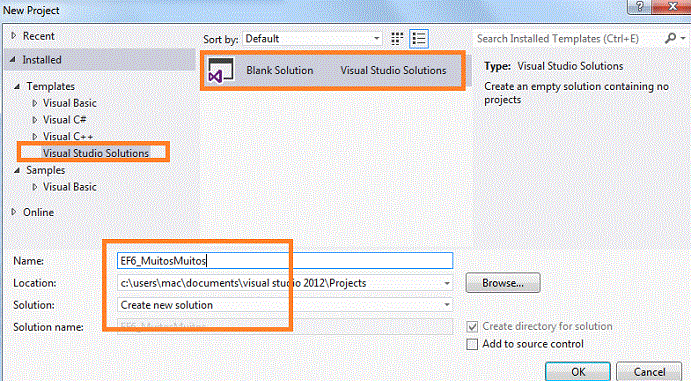Toggle Create directory for solution checkbox
This screenshot has height=381, width=691.
472,326
